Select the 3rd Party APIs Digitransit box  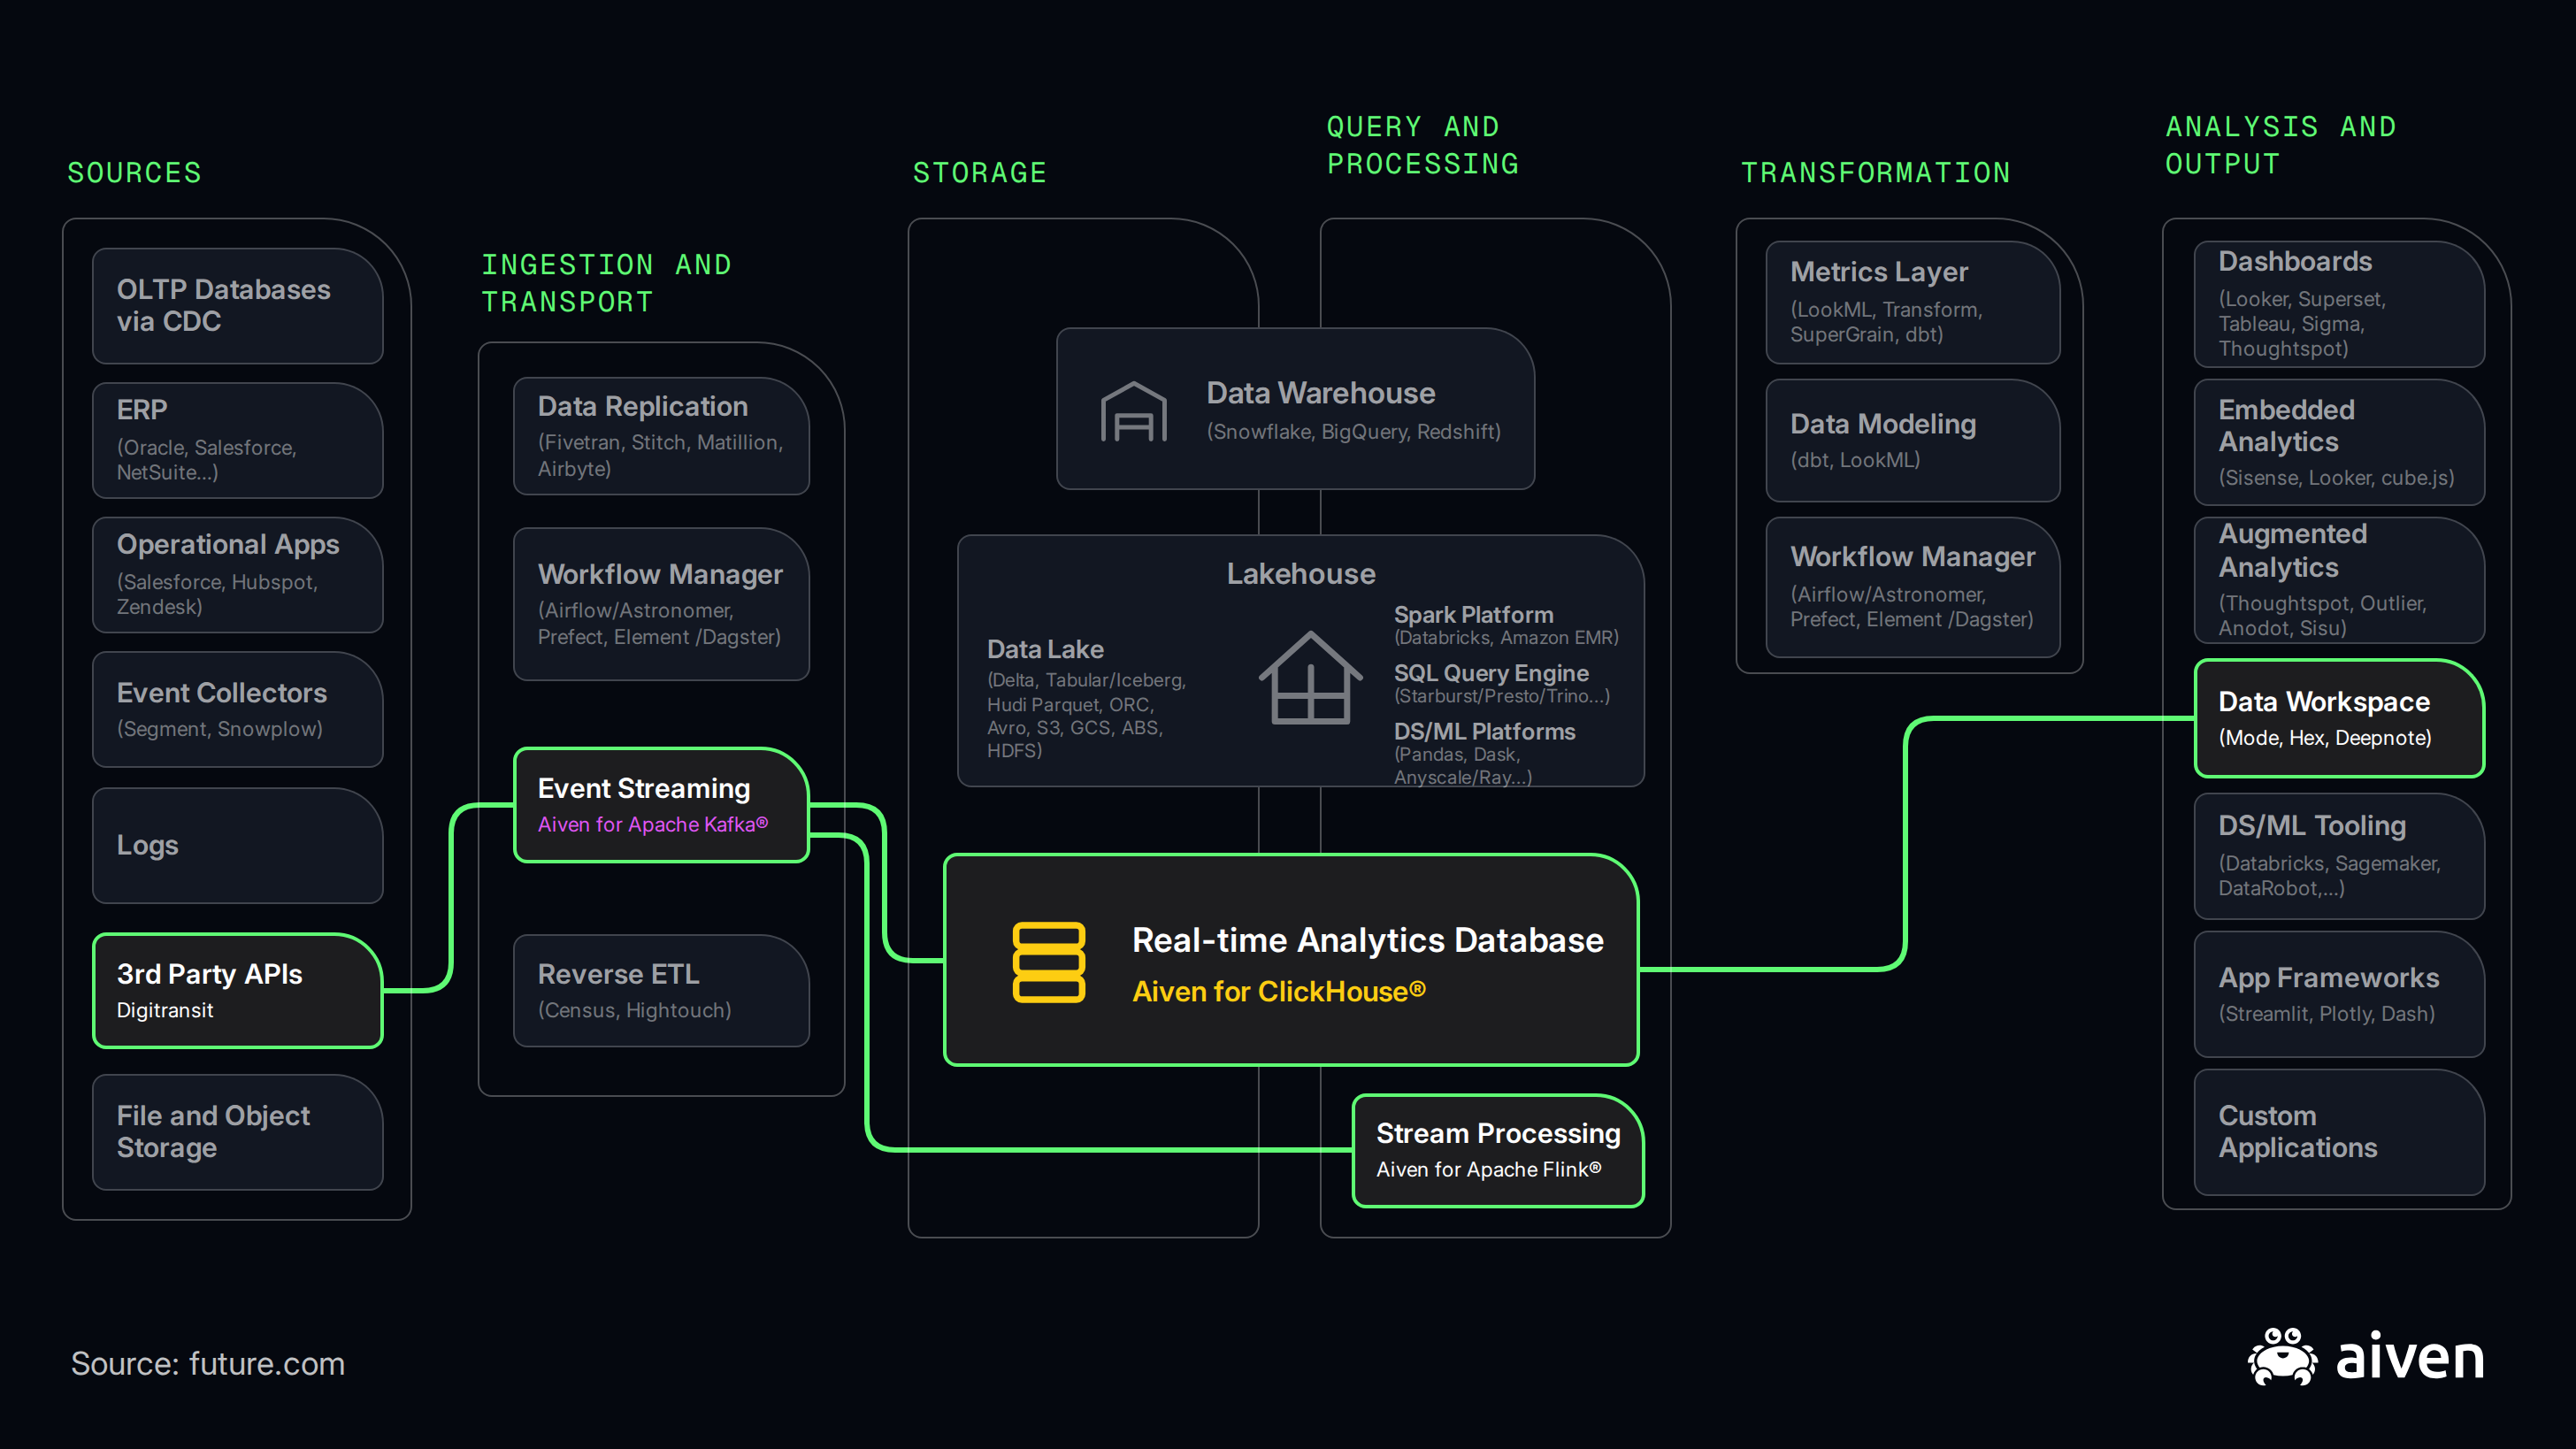(x=238, y=990)
